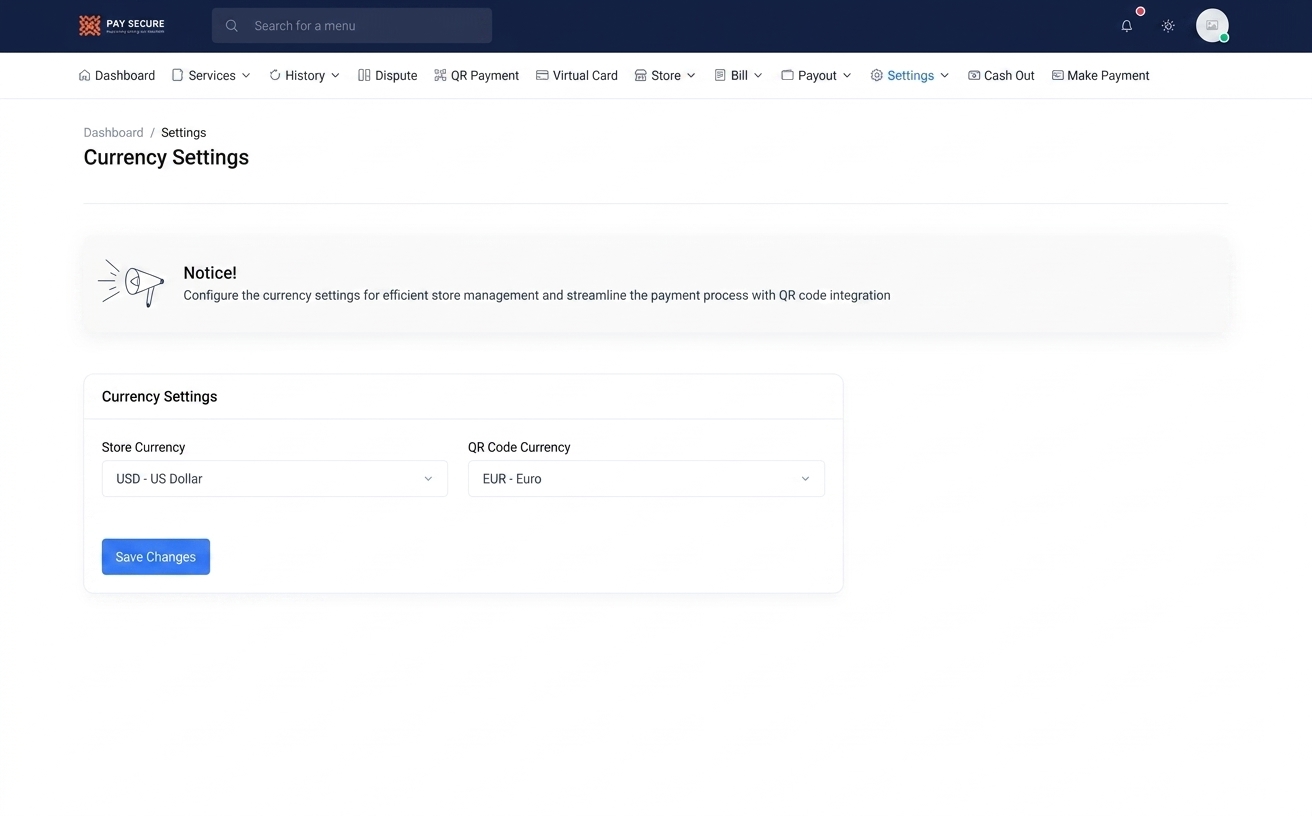The width and height of the screenshot is (1312, 816).
Task: Click the Pay Secure logo
Action: pyautogui.click(x=122, y=26)
